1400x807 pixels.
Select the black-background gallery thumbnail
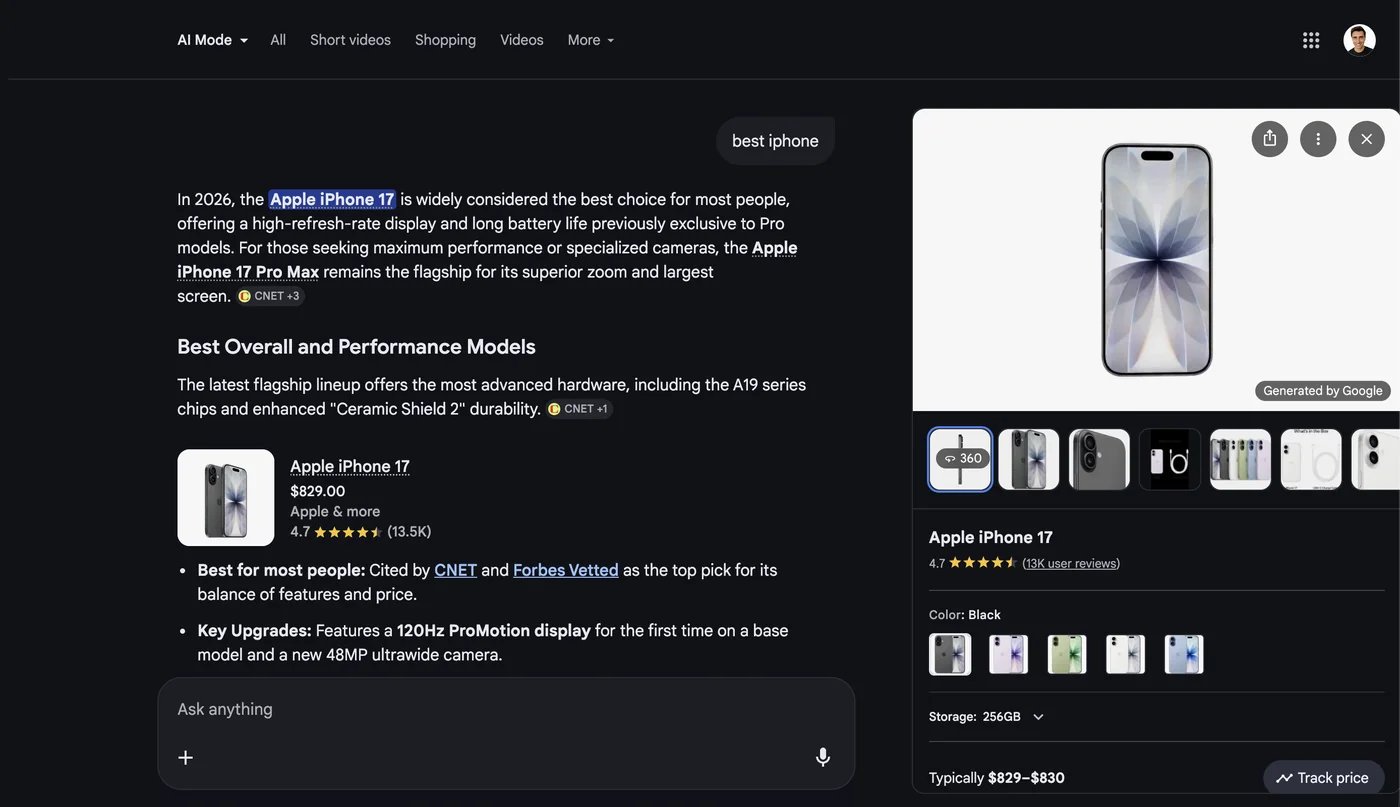1170,459
